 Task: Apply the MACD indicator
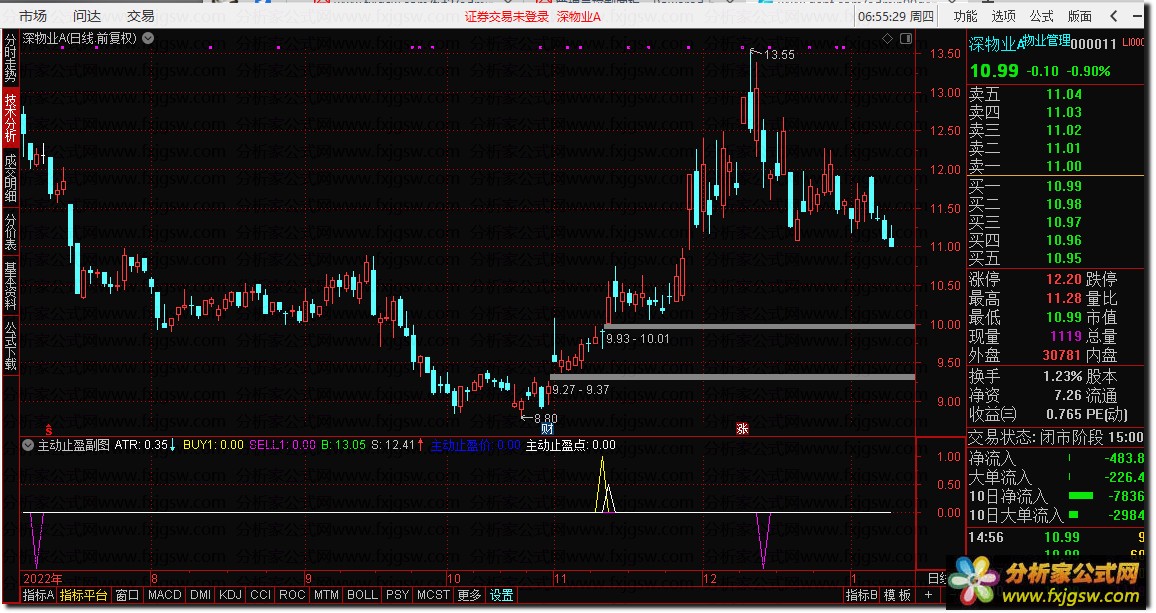(164, 595)
